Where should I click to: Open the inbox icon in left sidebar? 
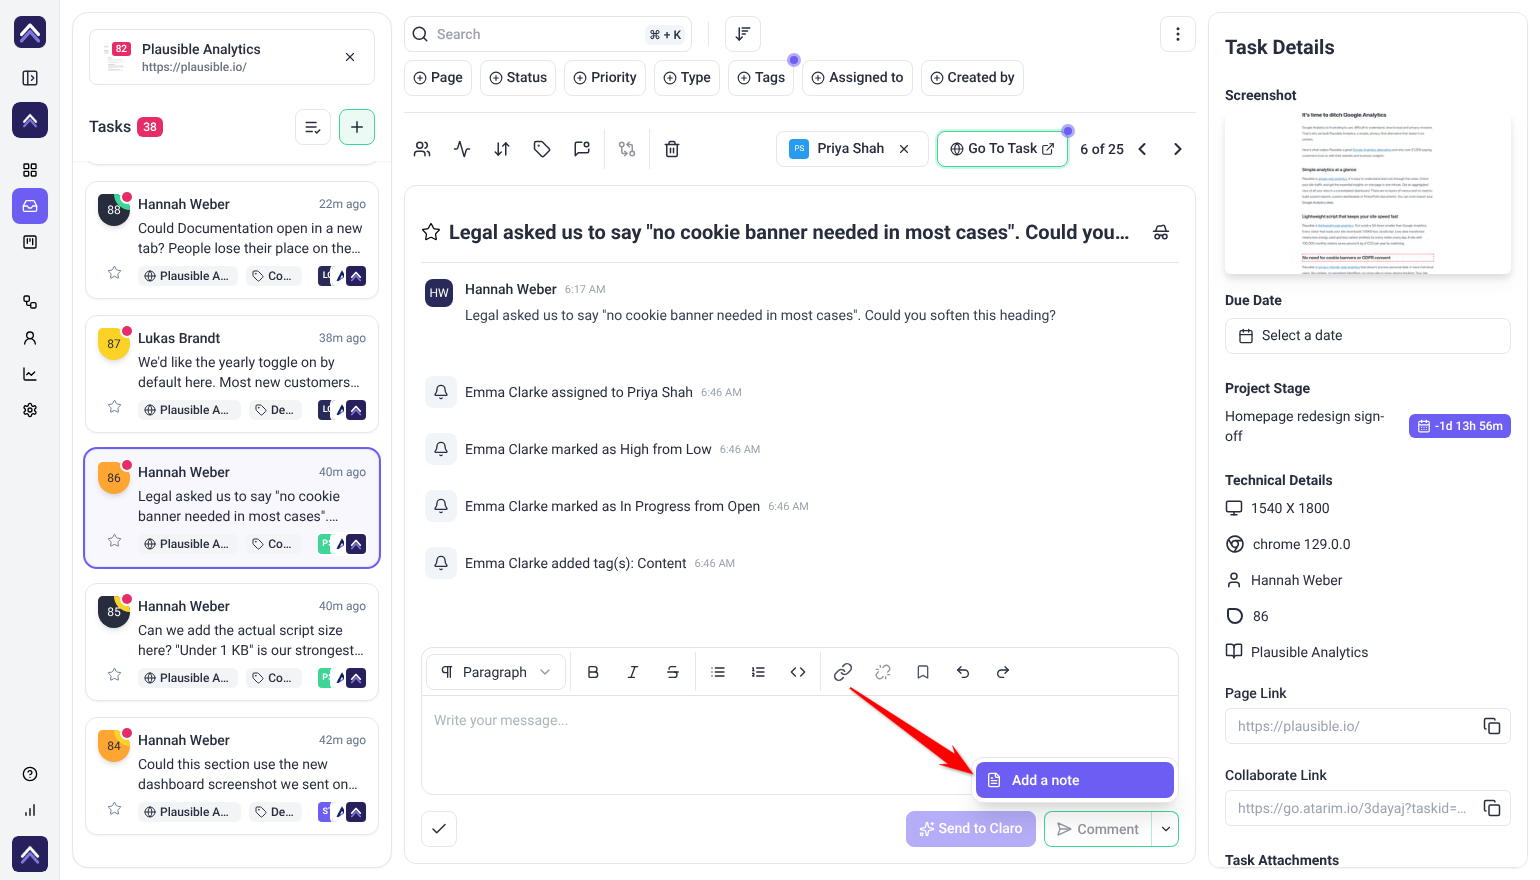(30, 206)
